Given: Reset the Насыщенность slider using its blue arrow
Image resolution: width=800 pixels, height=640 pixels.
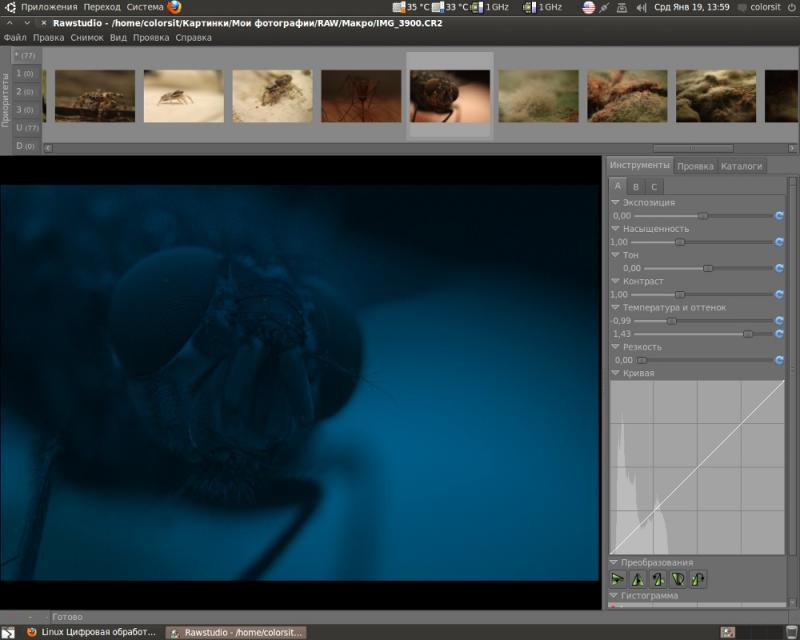Looking at the screenshot, I should click(779, 242).
